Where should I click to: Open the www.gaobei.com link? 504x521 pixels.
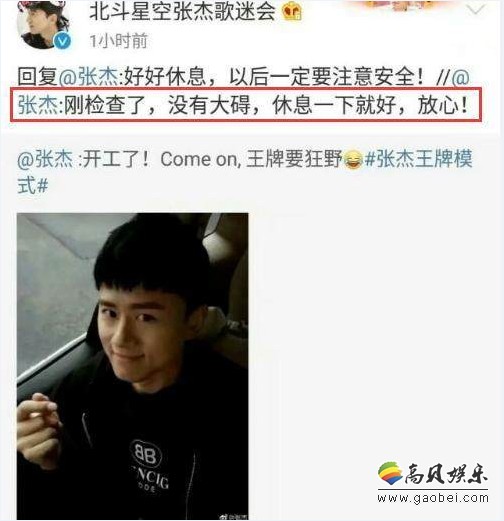click(x=433, y=498)
